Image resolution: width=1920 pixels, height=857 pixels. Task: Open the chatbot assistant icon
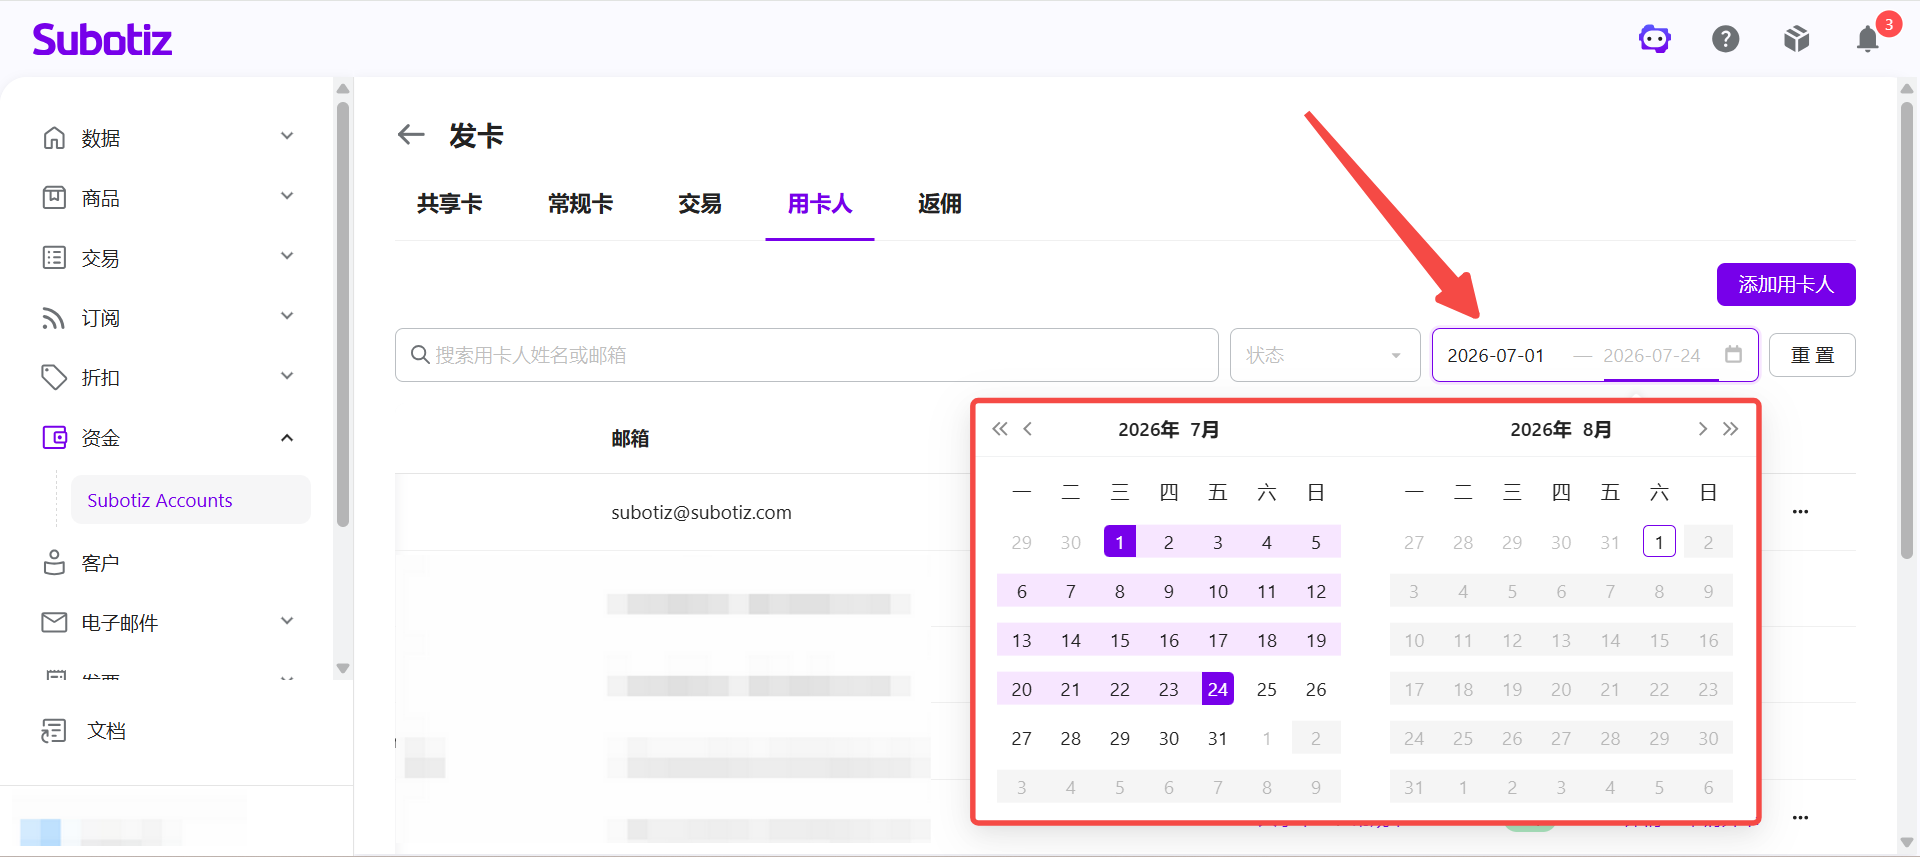[1655, 39]
